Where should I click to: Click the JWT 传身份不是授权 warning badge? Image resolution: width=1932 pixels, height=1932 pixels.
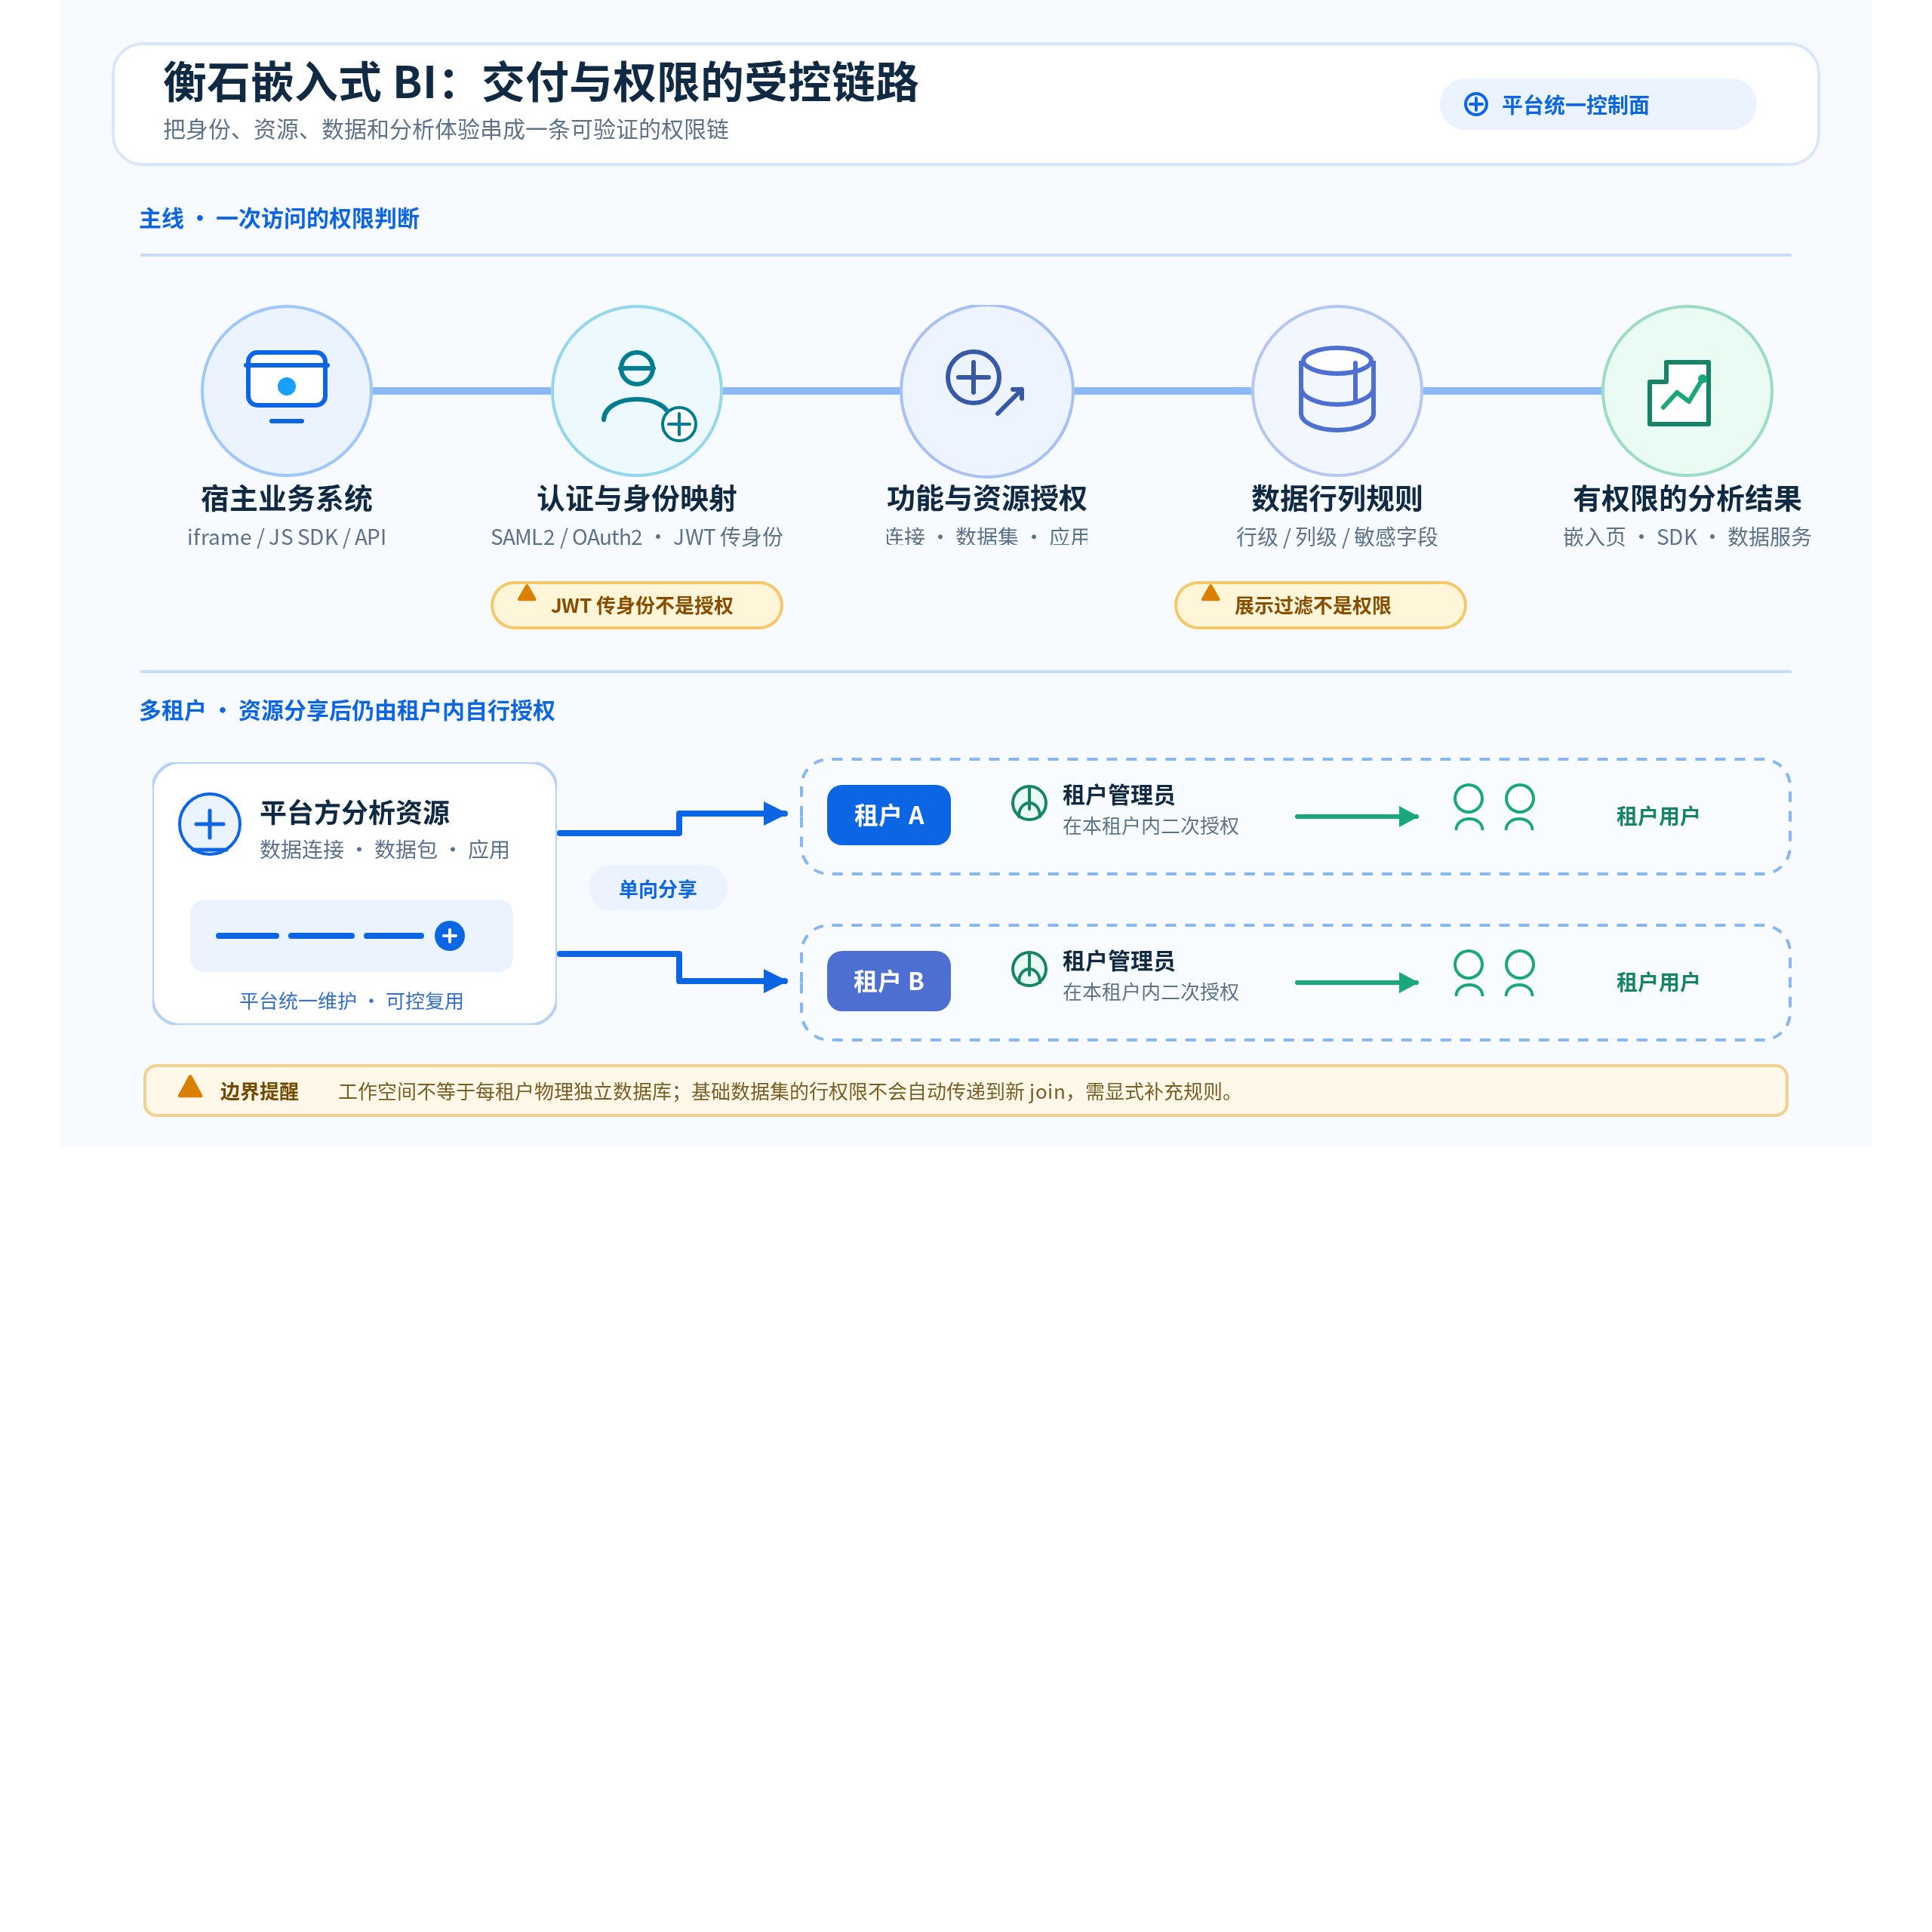[636, 605]
